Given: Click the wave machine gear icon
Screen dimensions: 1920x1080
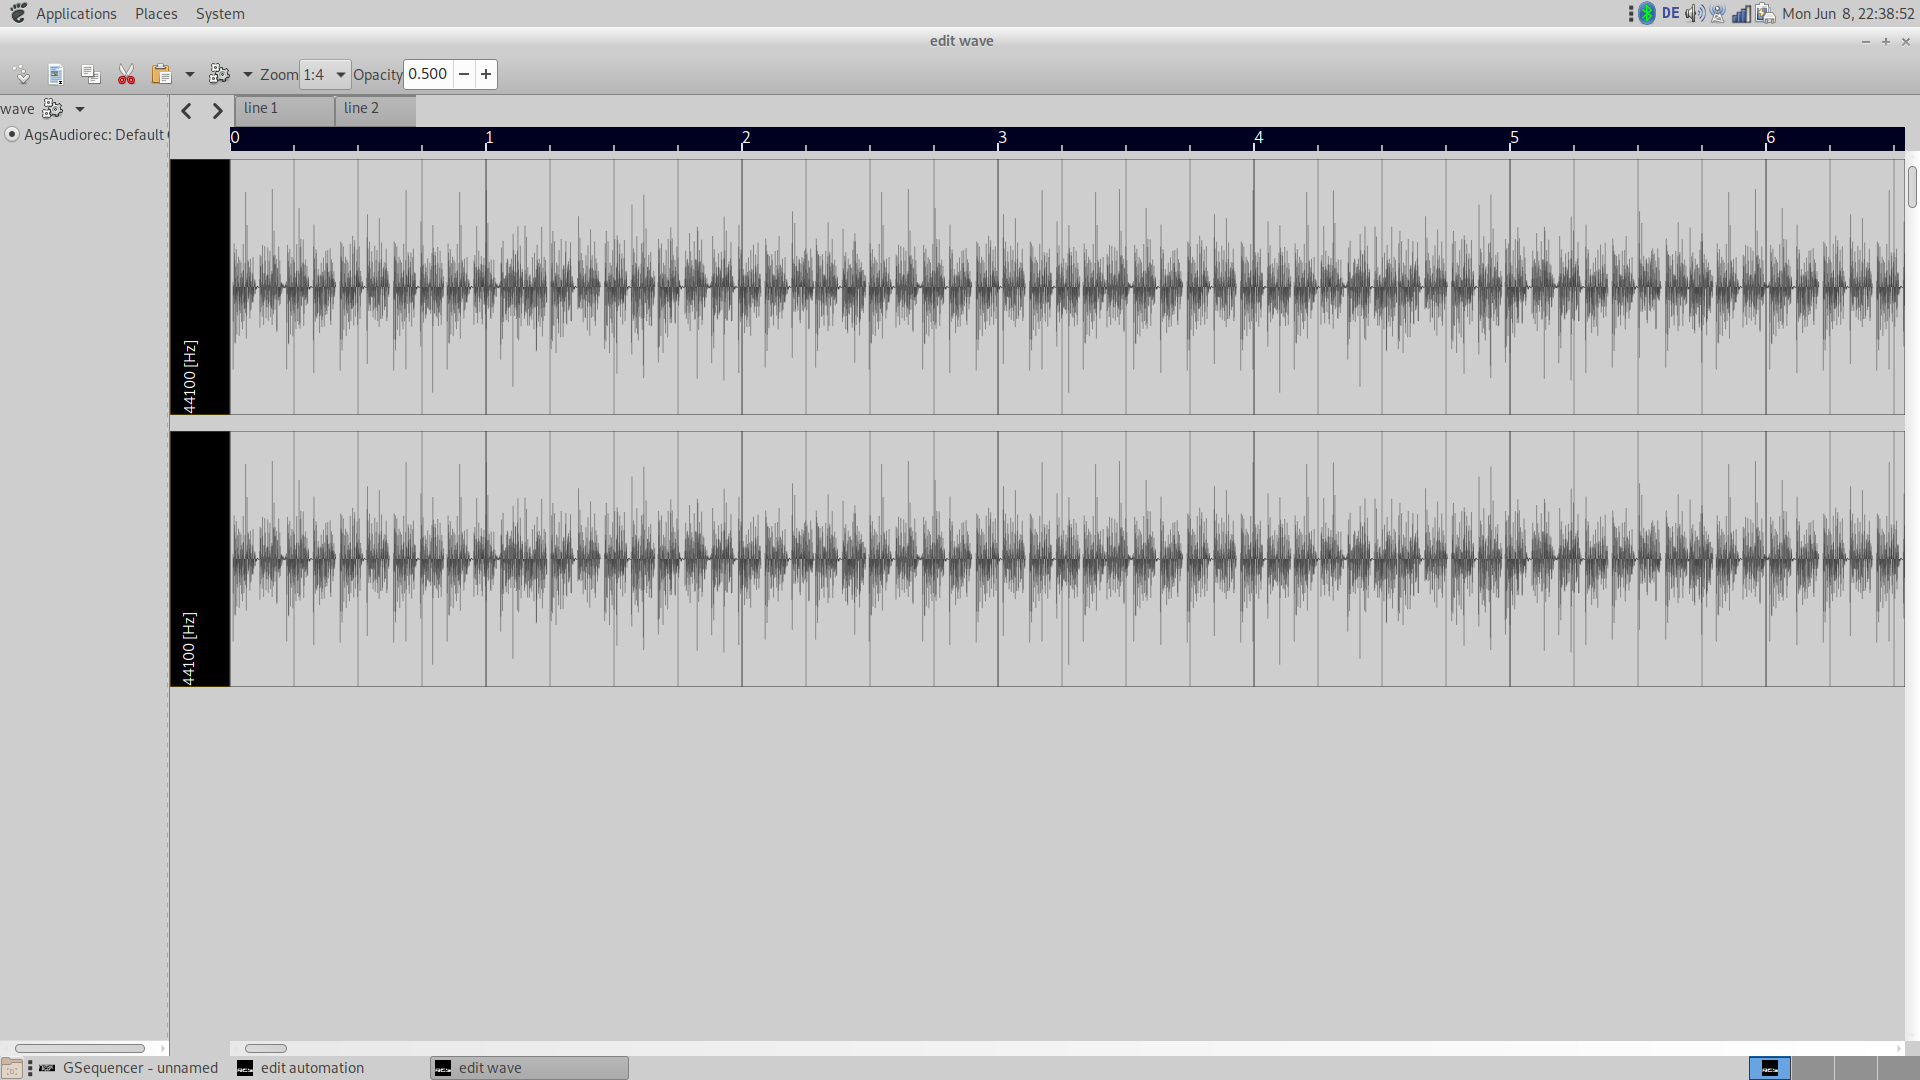Looking at the screenshot, I should coord(53,109).
